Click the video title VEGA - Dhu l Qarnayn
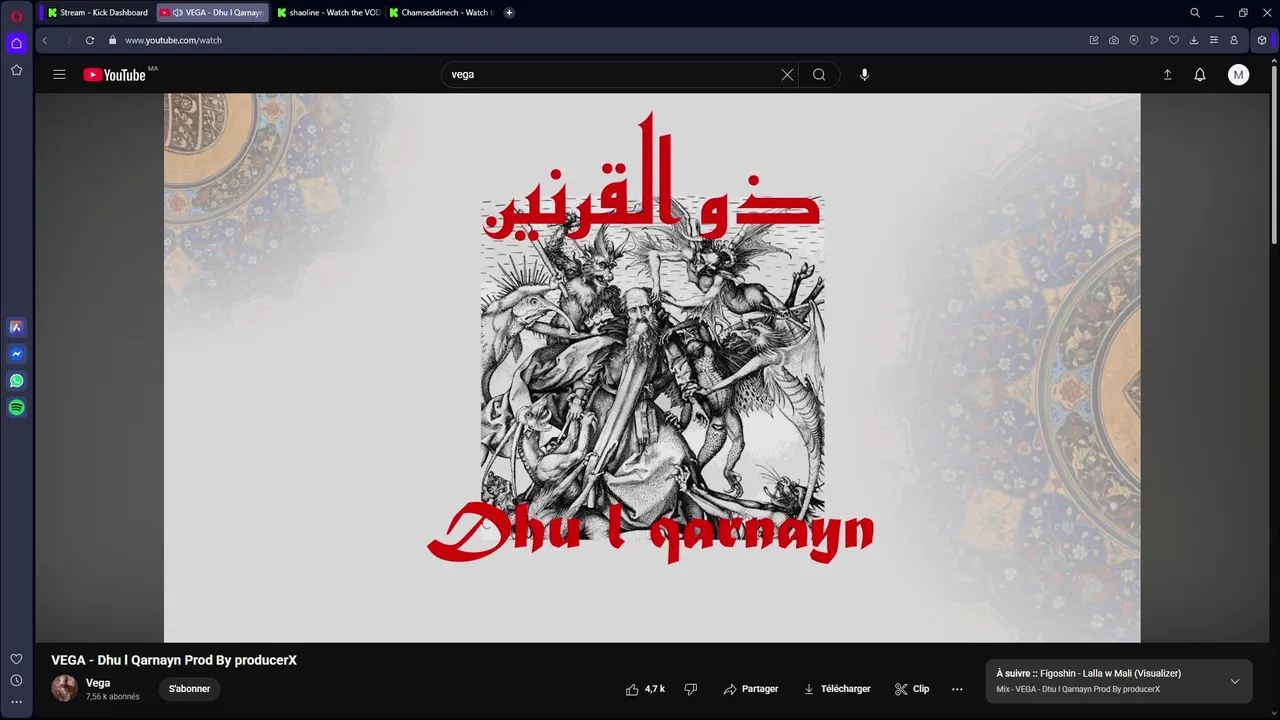The image size is (1280, 720). pyautogui.click(x=174, y=660)
